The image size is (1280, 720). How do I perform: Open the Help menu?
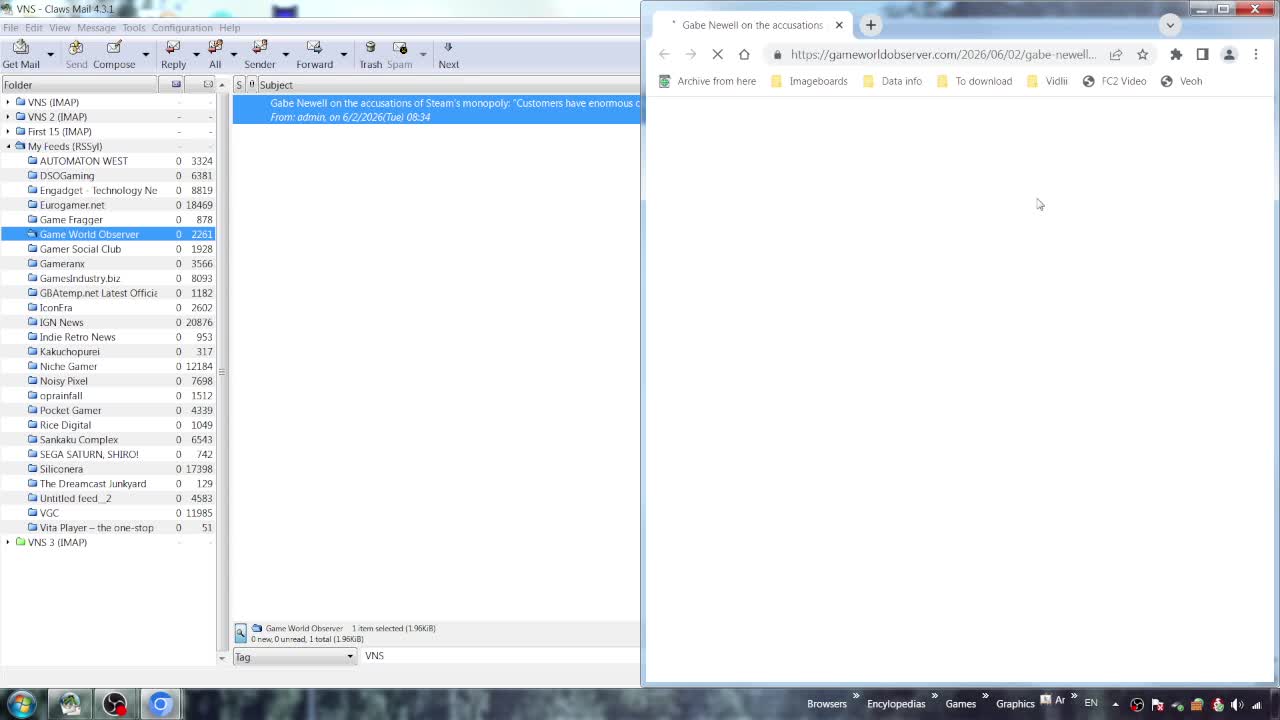230,28
